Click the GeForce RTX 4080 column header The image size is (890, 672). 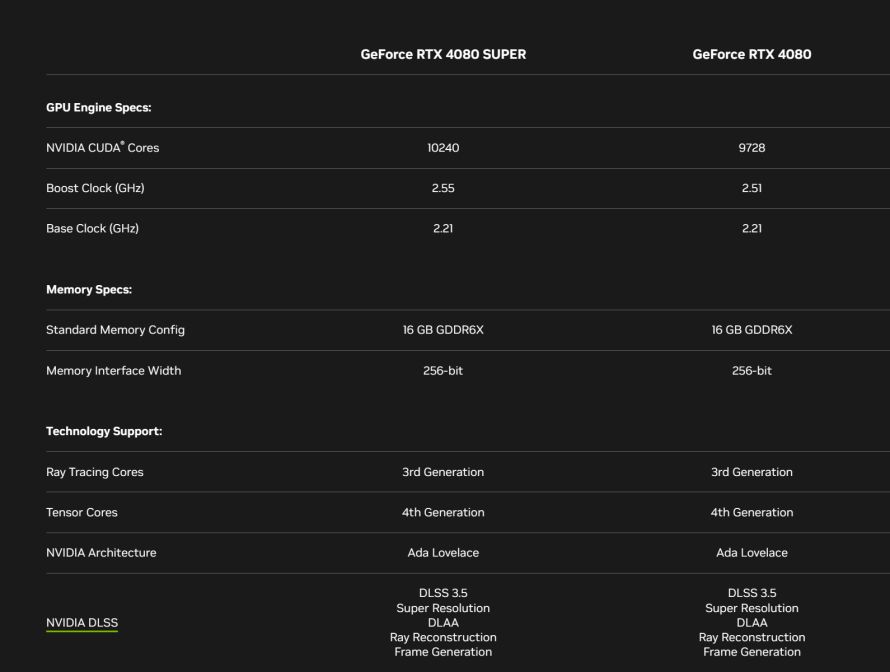tap(751, 55)
